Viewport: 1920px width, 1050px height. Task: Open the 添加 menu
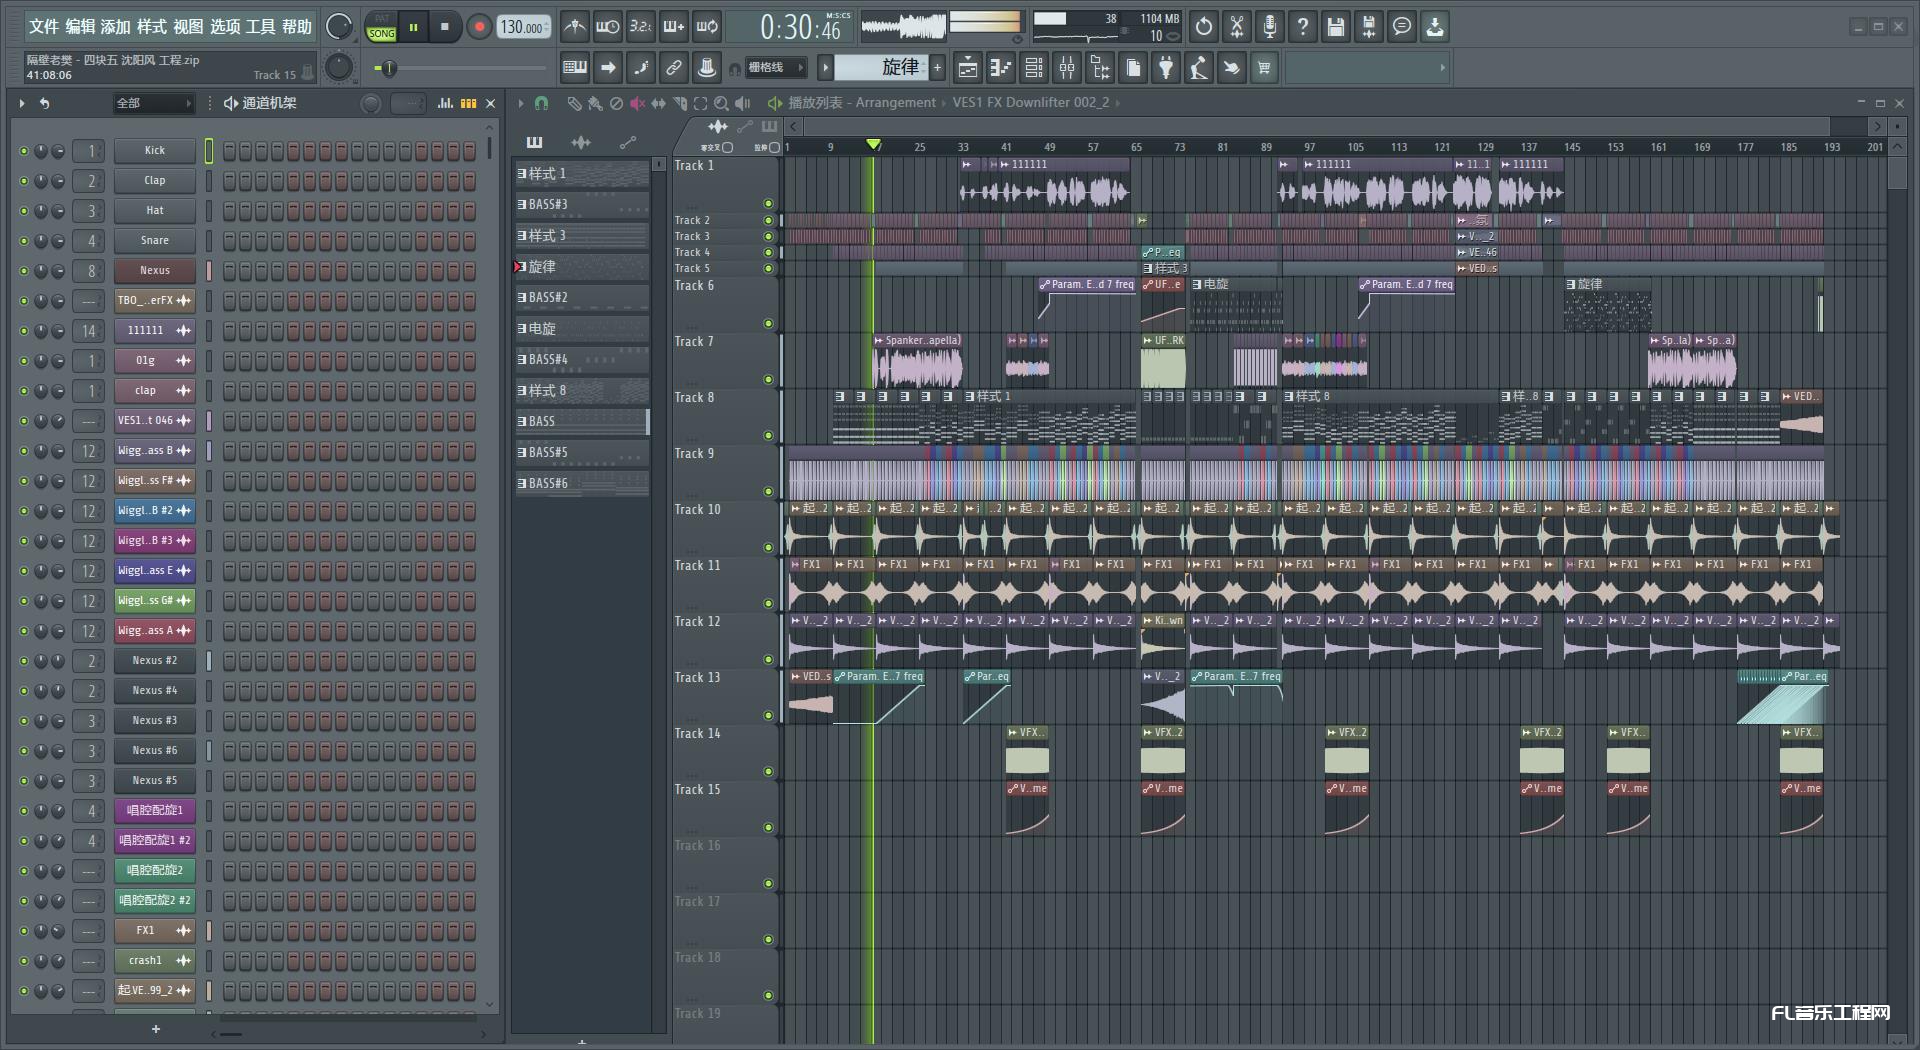point(116,27)
